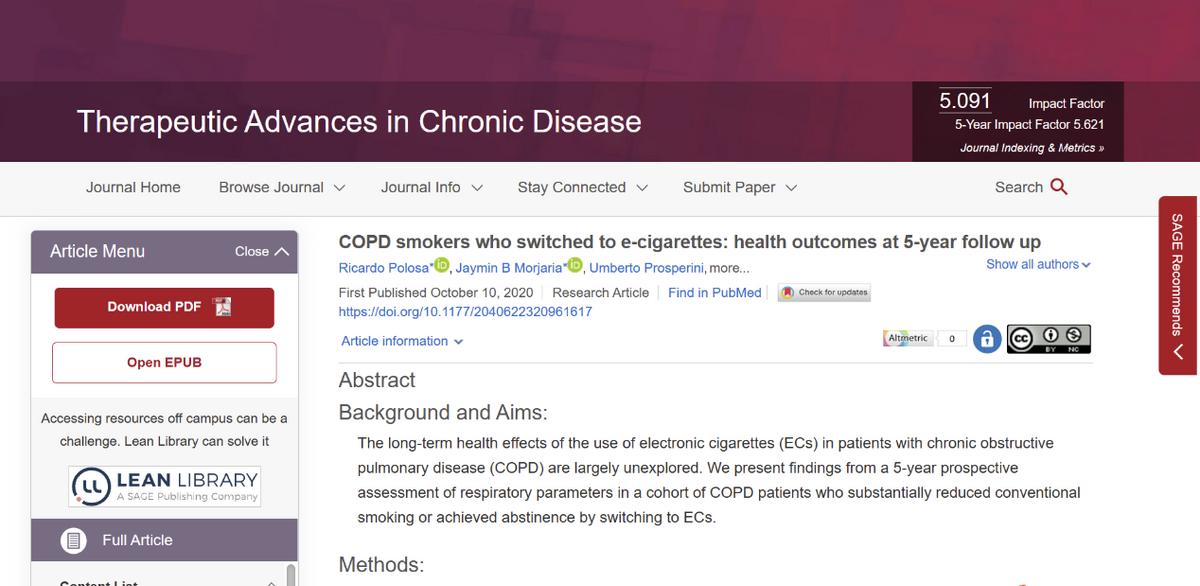Click the Check for updates badge
The width and height of the screenshot is (1200, 586).
pyautogui.click(x=825, y=293)
